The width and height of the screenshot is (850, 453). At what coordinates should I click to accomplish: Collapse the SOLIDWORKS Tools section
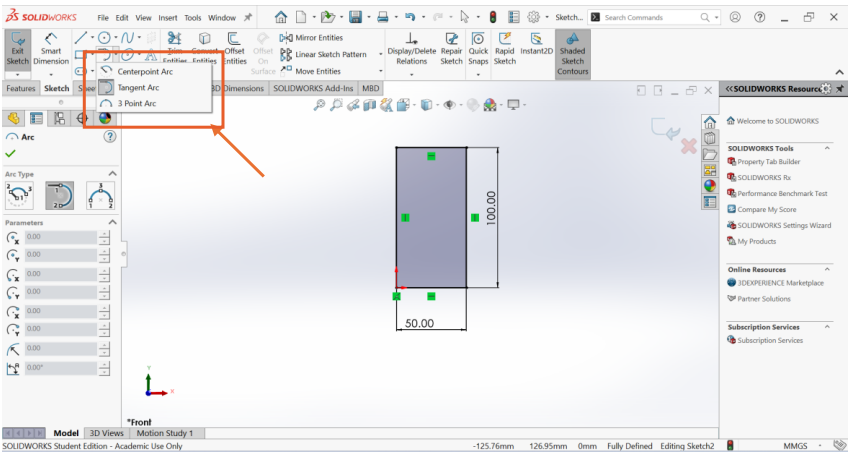tap(827, 148)
